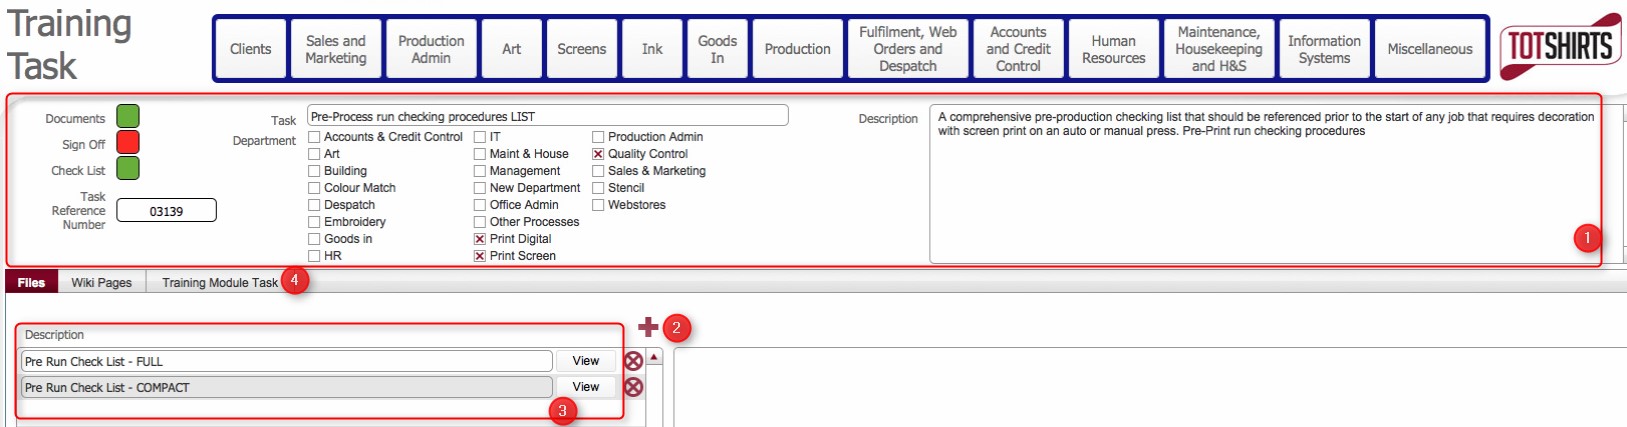1627x427 pixels.
Task: Click the TOTSHIRTS logo
Action: [1559, 46]
